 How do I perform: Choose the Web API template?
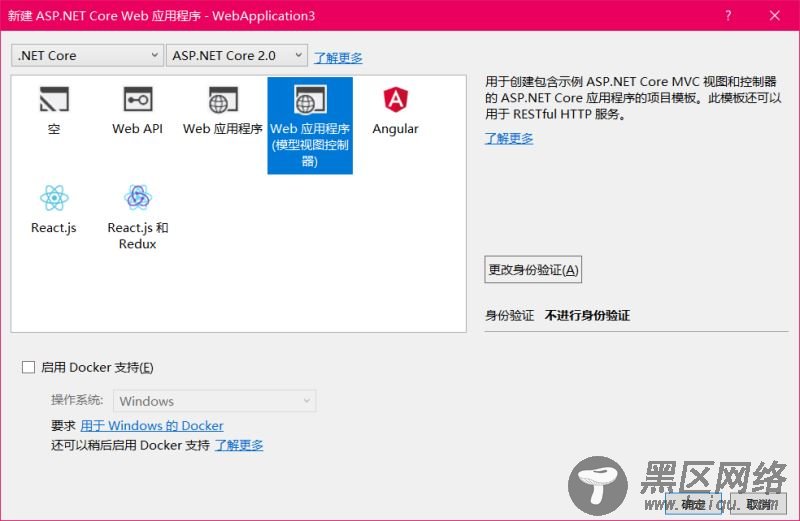pyautogui.click(x=137, y=111)
